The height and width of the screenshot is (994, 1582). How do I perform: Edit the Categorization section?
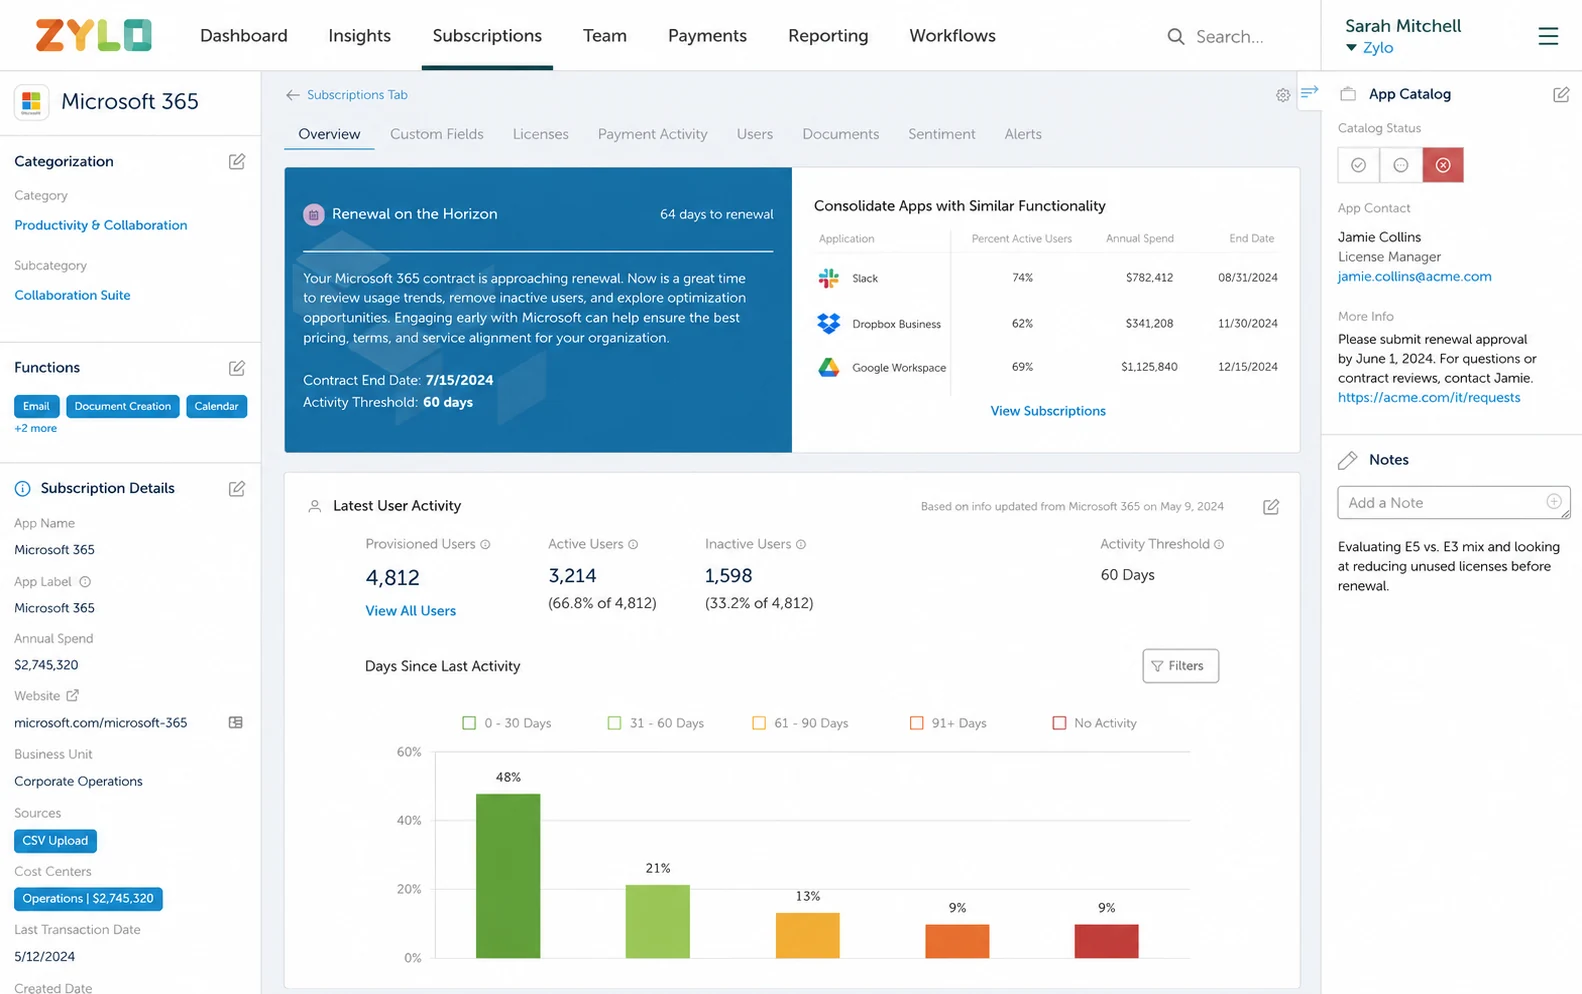[237, 161]
